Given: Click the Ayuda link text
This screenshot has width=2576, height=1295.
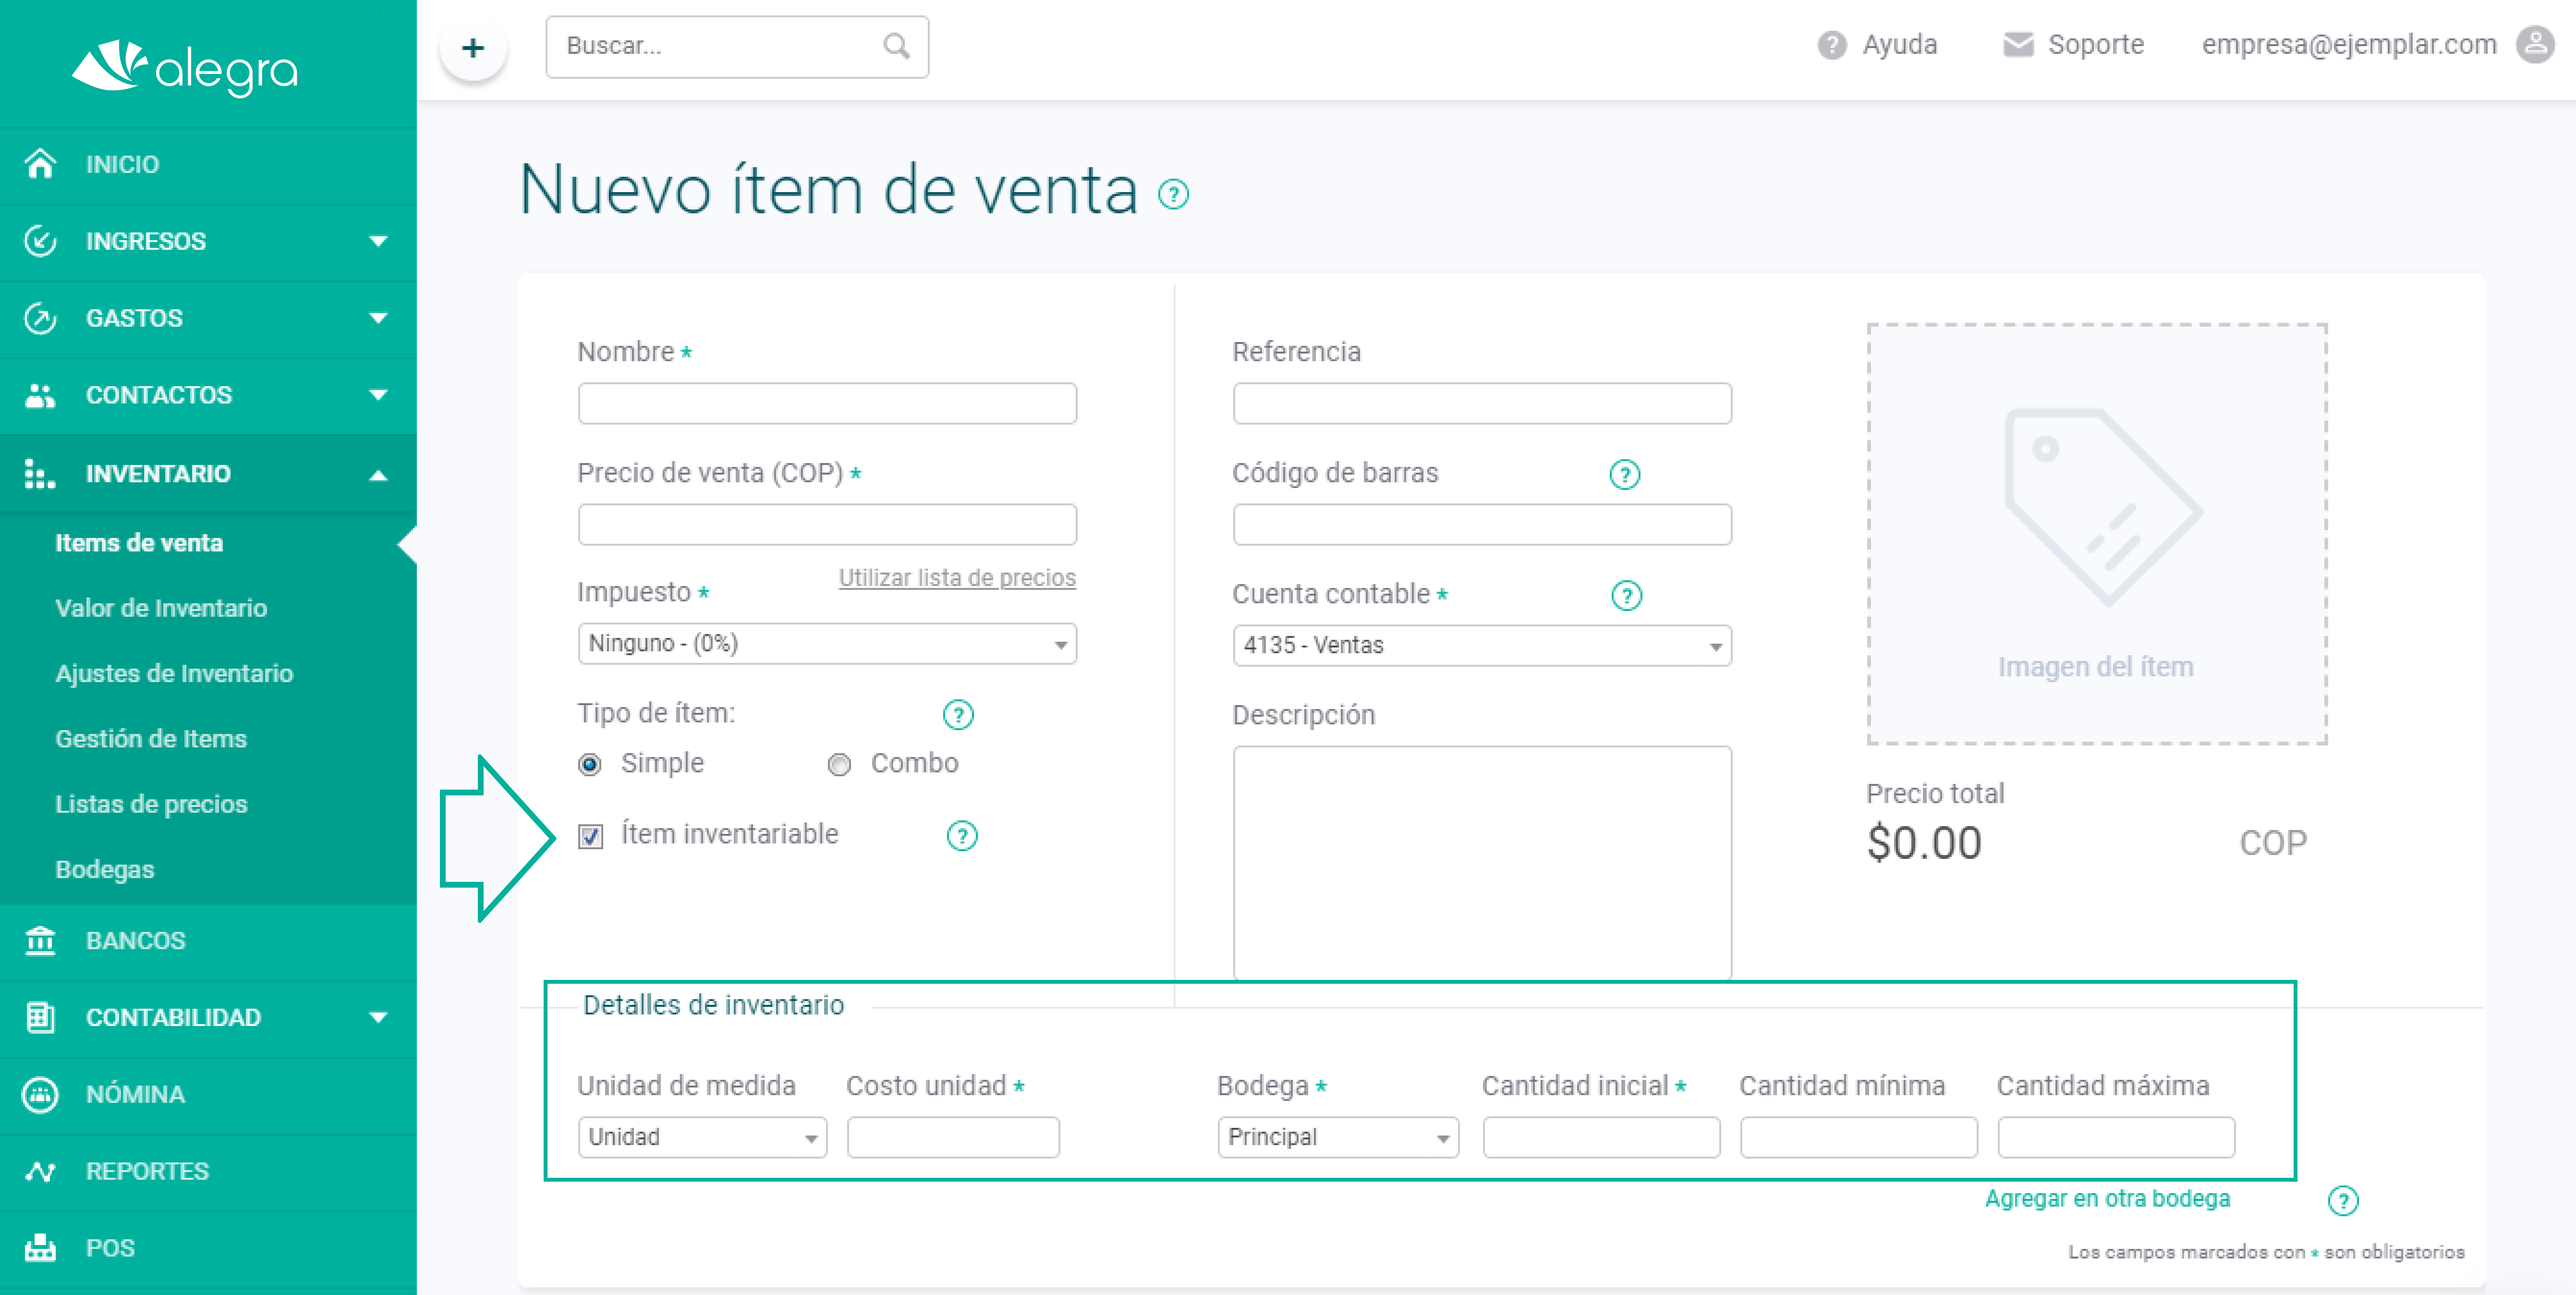Looking at the screenshot, I should coord(1899,45).
